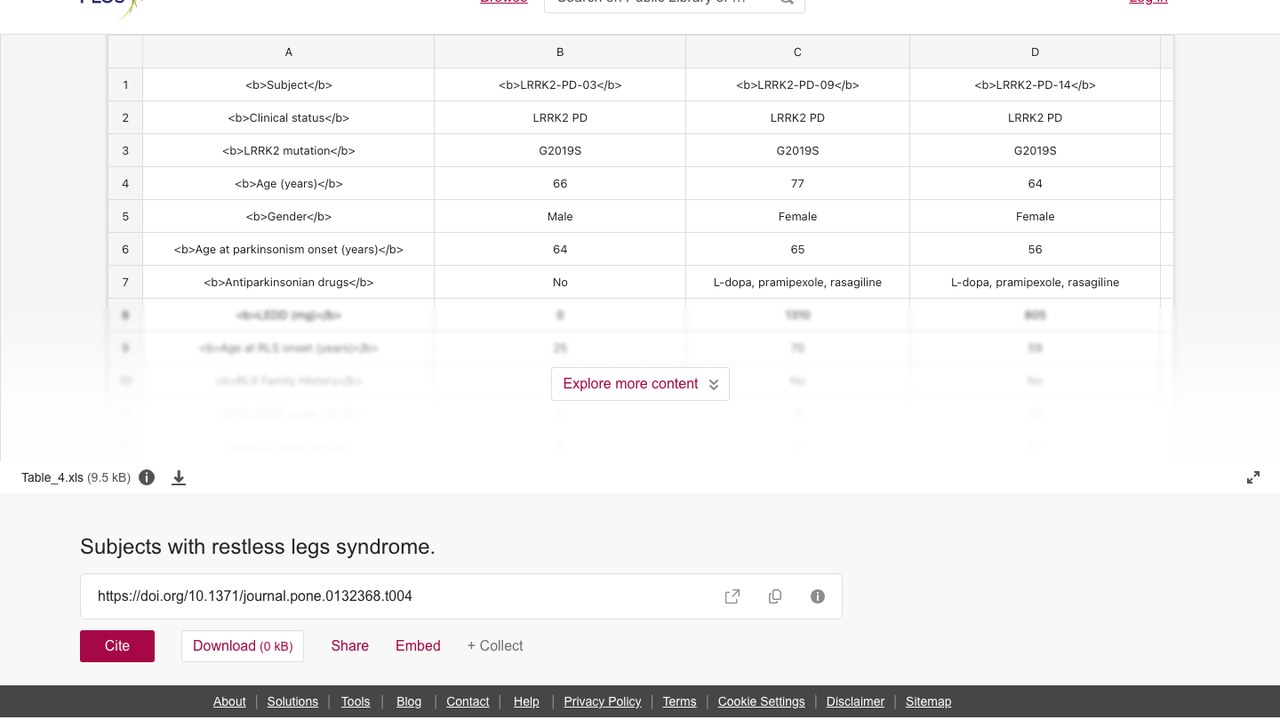The image size is (1280, 720).
Task: Click Download (0 kB) button
Action: (x=243, y=646)
